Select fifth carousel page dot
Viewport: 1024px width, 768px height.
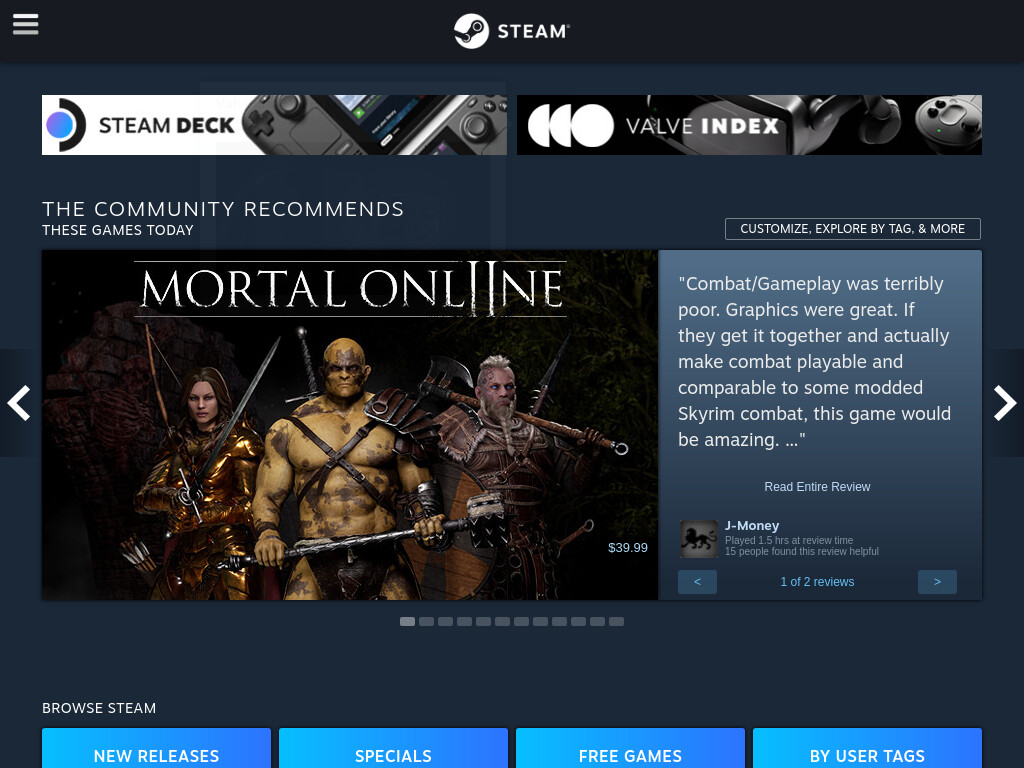click(x=483, y=622)
